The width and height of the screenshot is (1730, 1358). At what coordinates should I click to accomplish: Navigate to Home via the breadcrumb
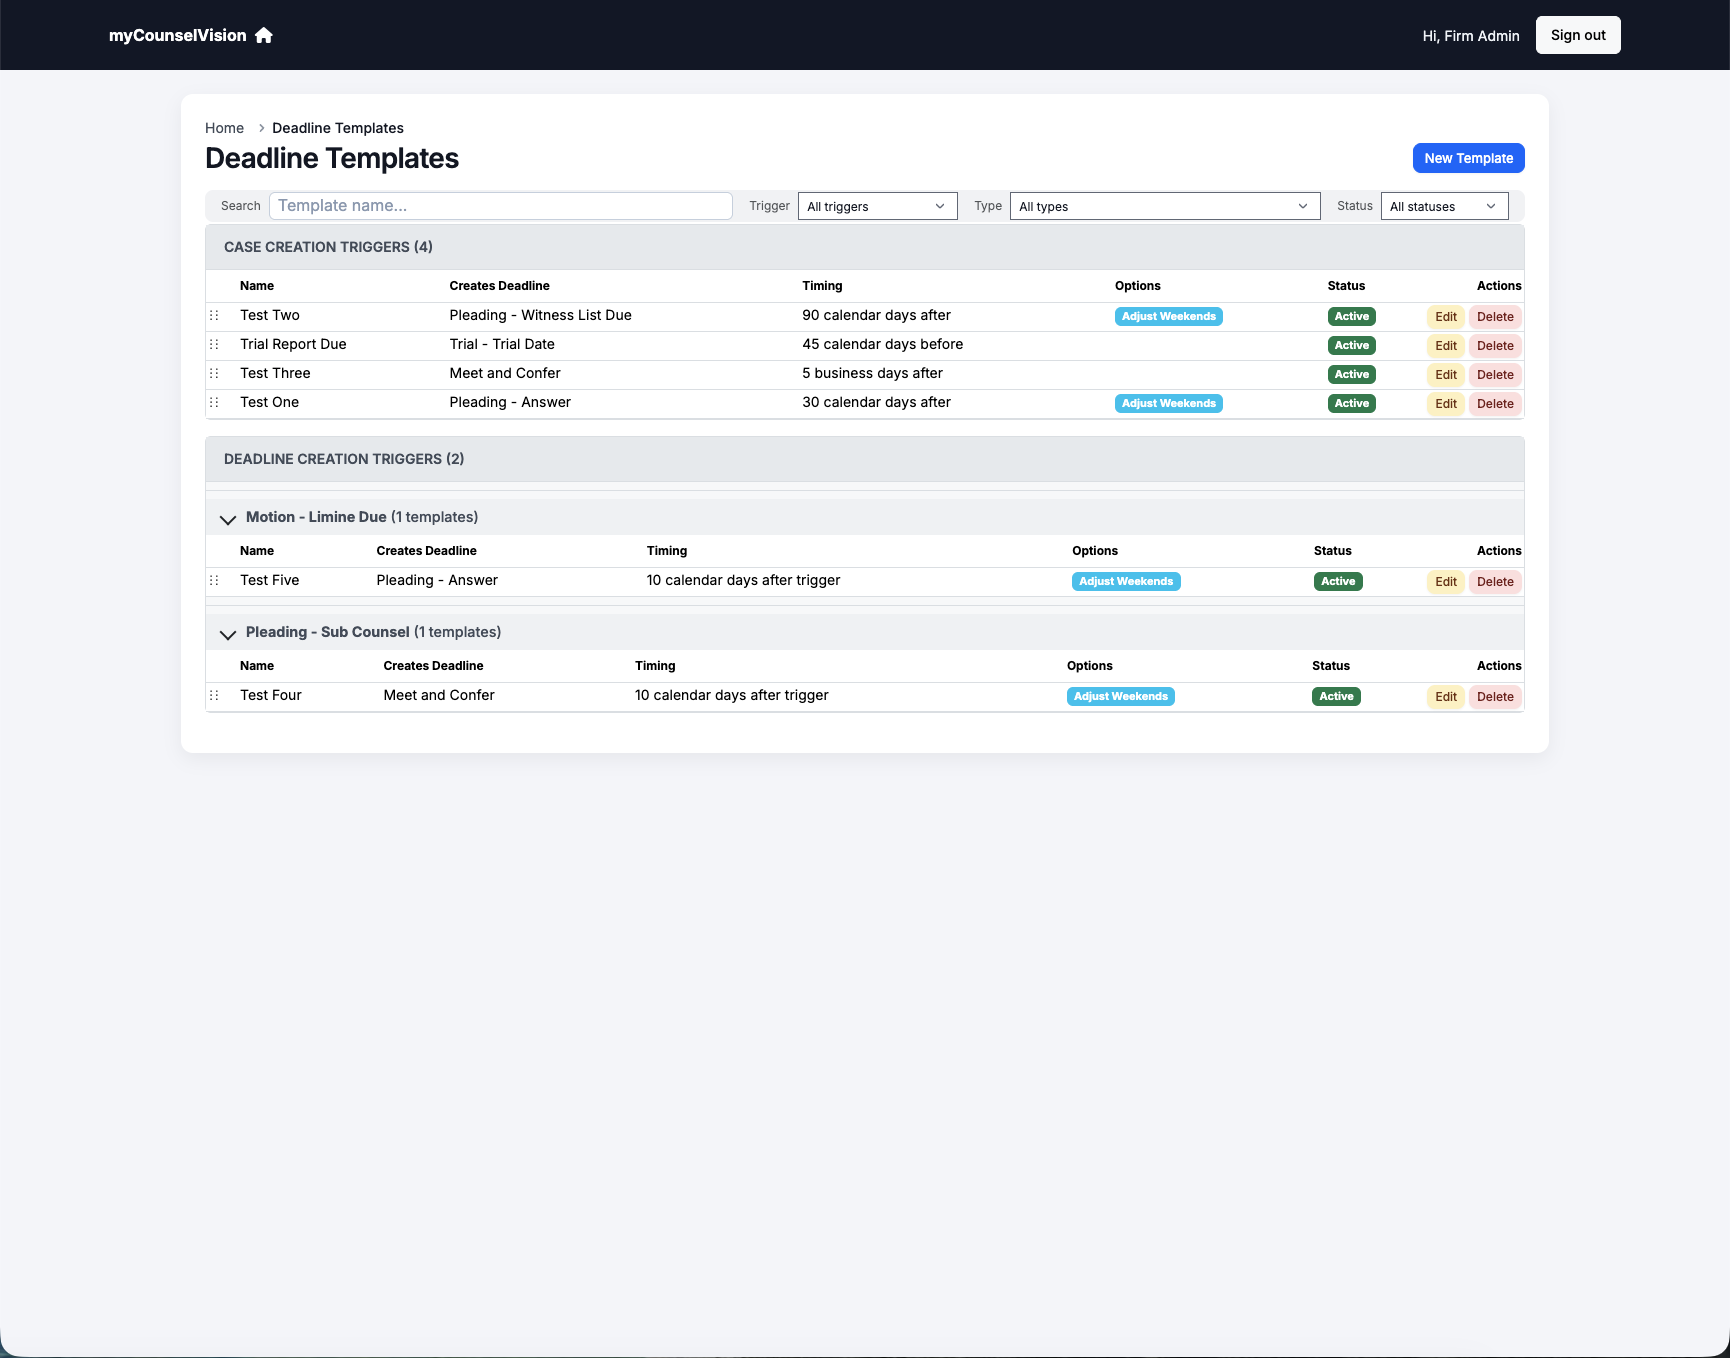[x=224, y=128]
